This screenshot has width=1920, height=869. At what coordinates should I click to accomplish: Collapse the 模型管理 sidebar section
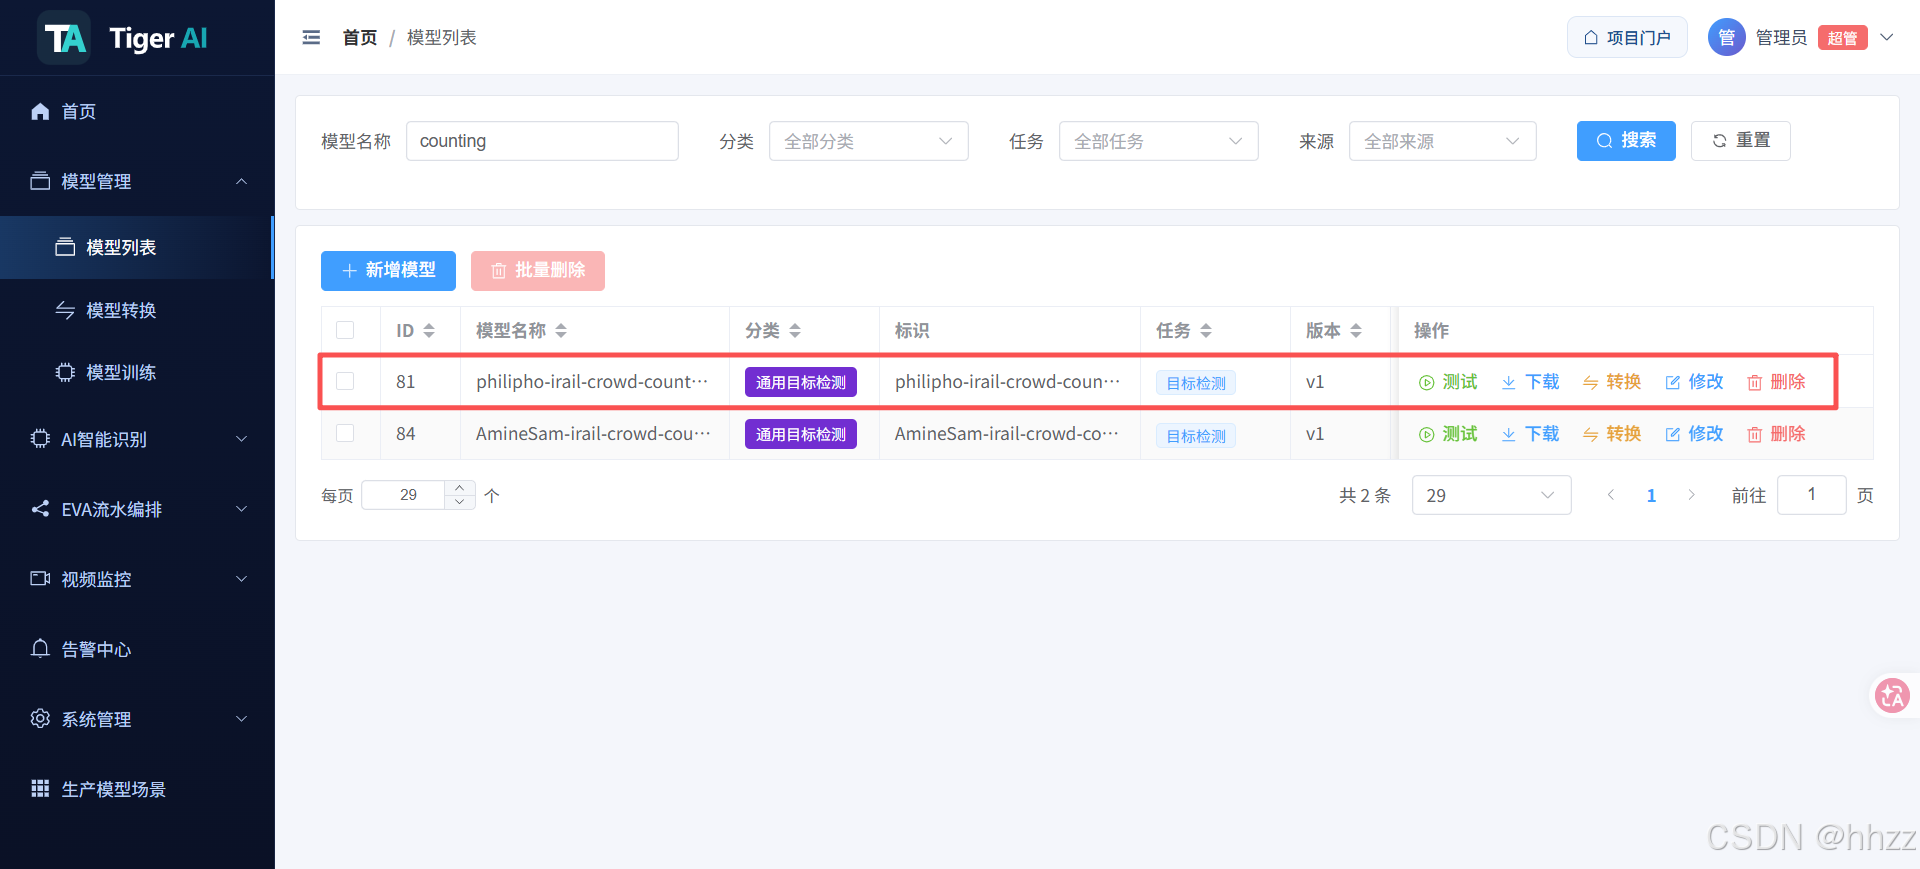click(x=137, y=181)
